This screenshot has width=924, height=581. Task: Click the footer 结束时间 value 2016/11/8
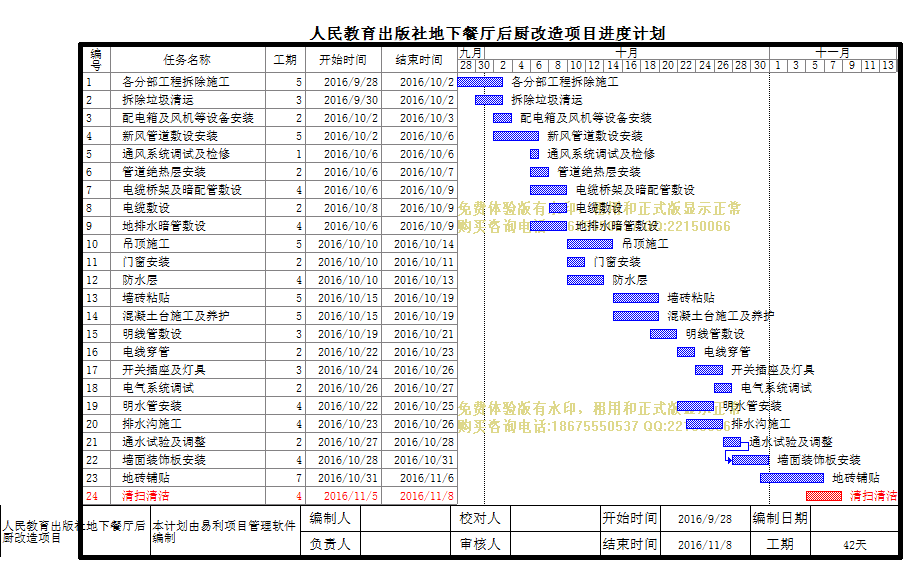[705, 545]
